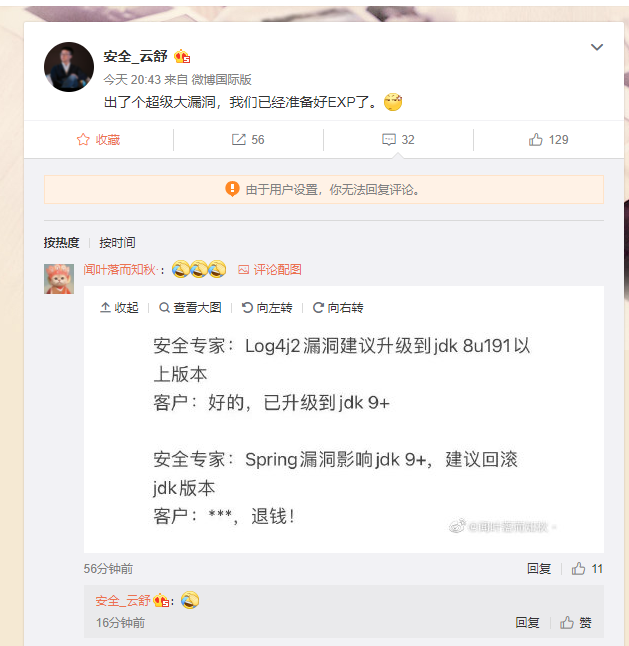Rotate image left with 向左转
629x646 pixels.
pos(267,308)
